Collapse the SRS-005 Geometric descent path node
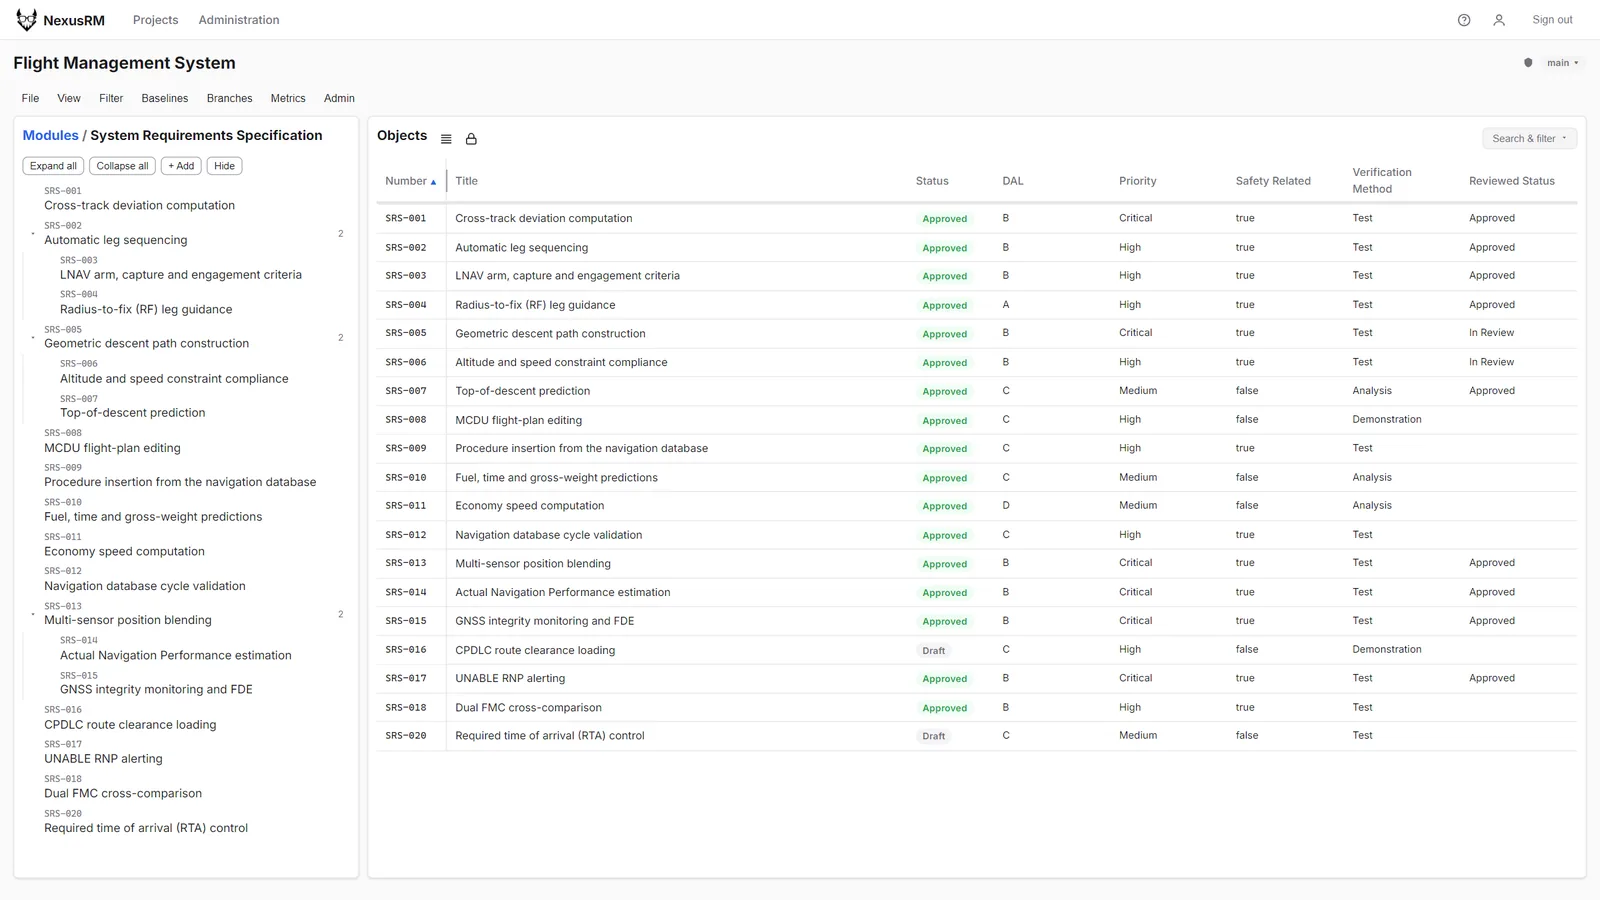The width and height of the screenshot is (1600, 900). [x=33, y=337]
